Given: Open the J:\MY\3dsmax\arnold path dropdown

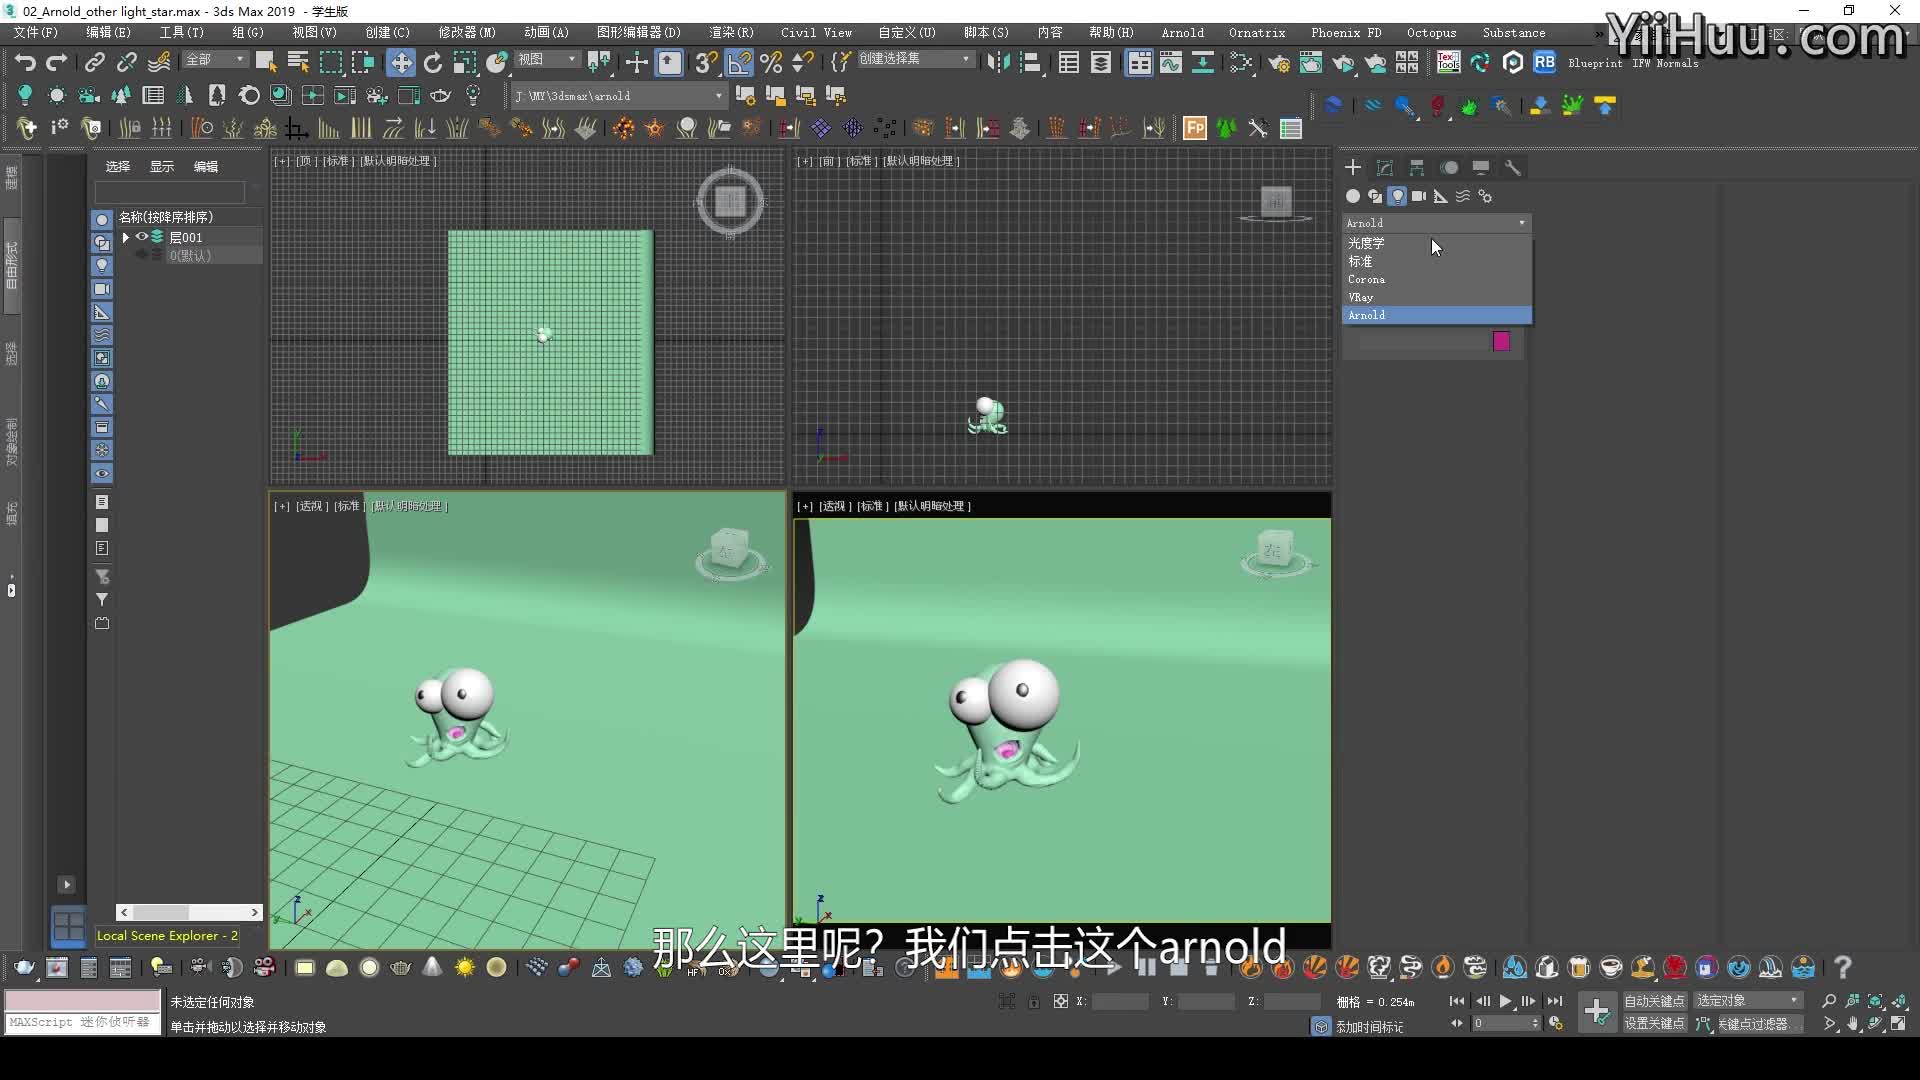Looking at the screenshot, I should point(618,96).
